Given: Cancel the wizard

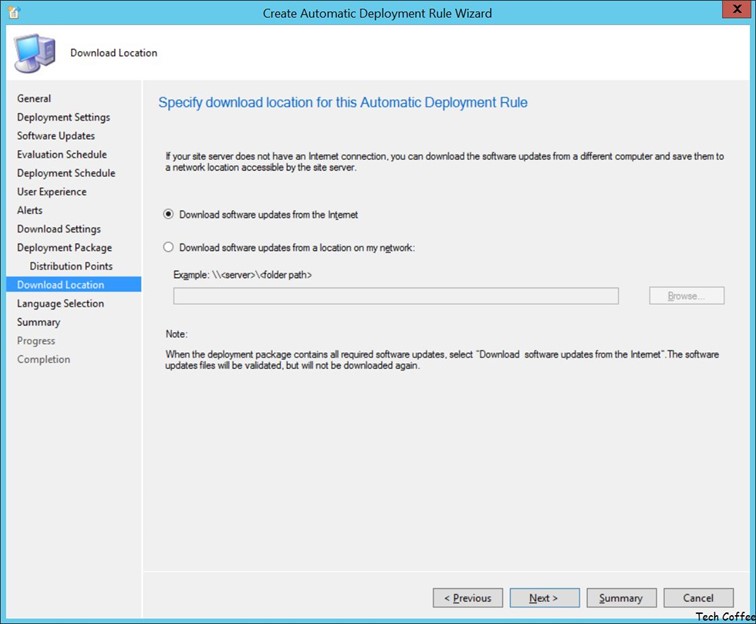Looking at the screenshot, I should [x=699, y=598].
